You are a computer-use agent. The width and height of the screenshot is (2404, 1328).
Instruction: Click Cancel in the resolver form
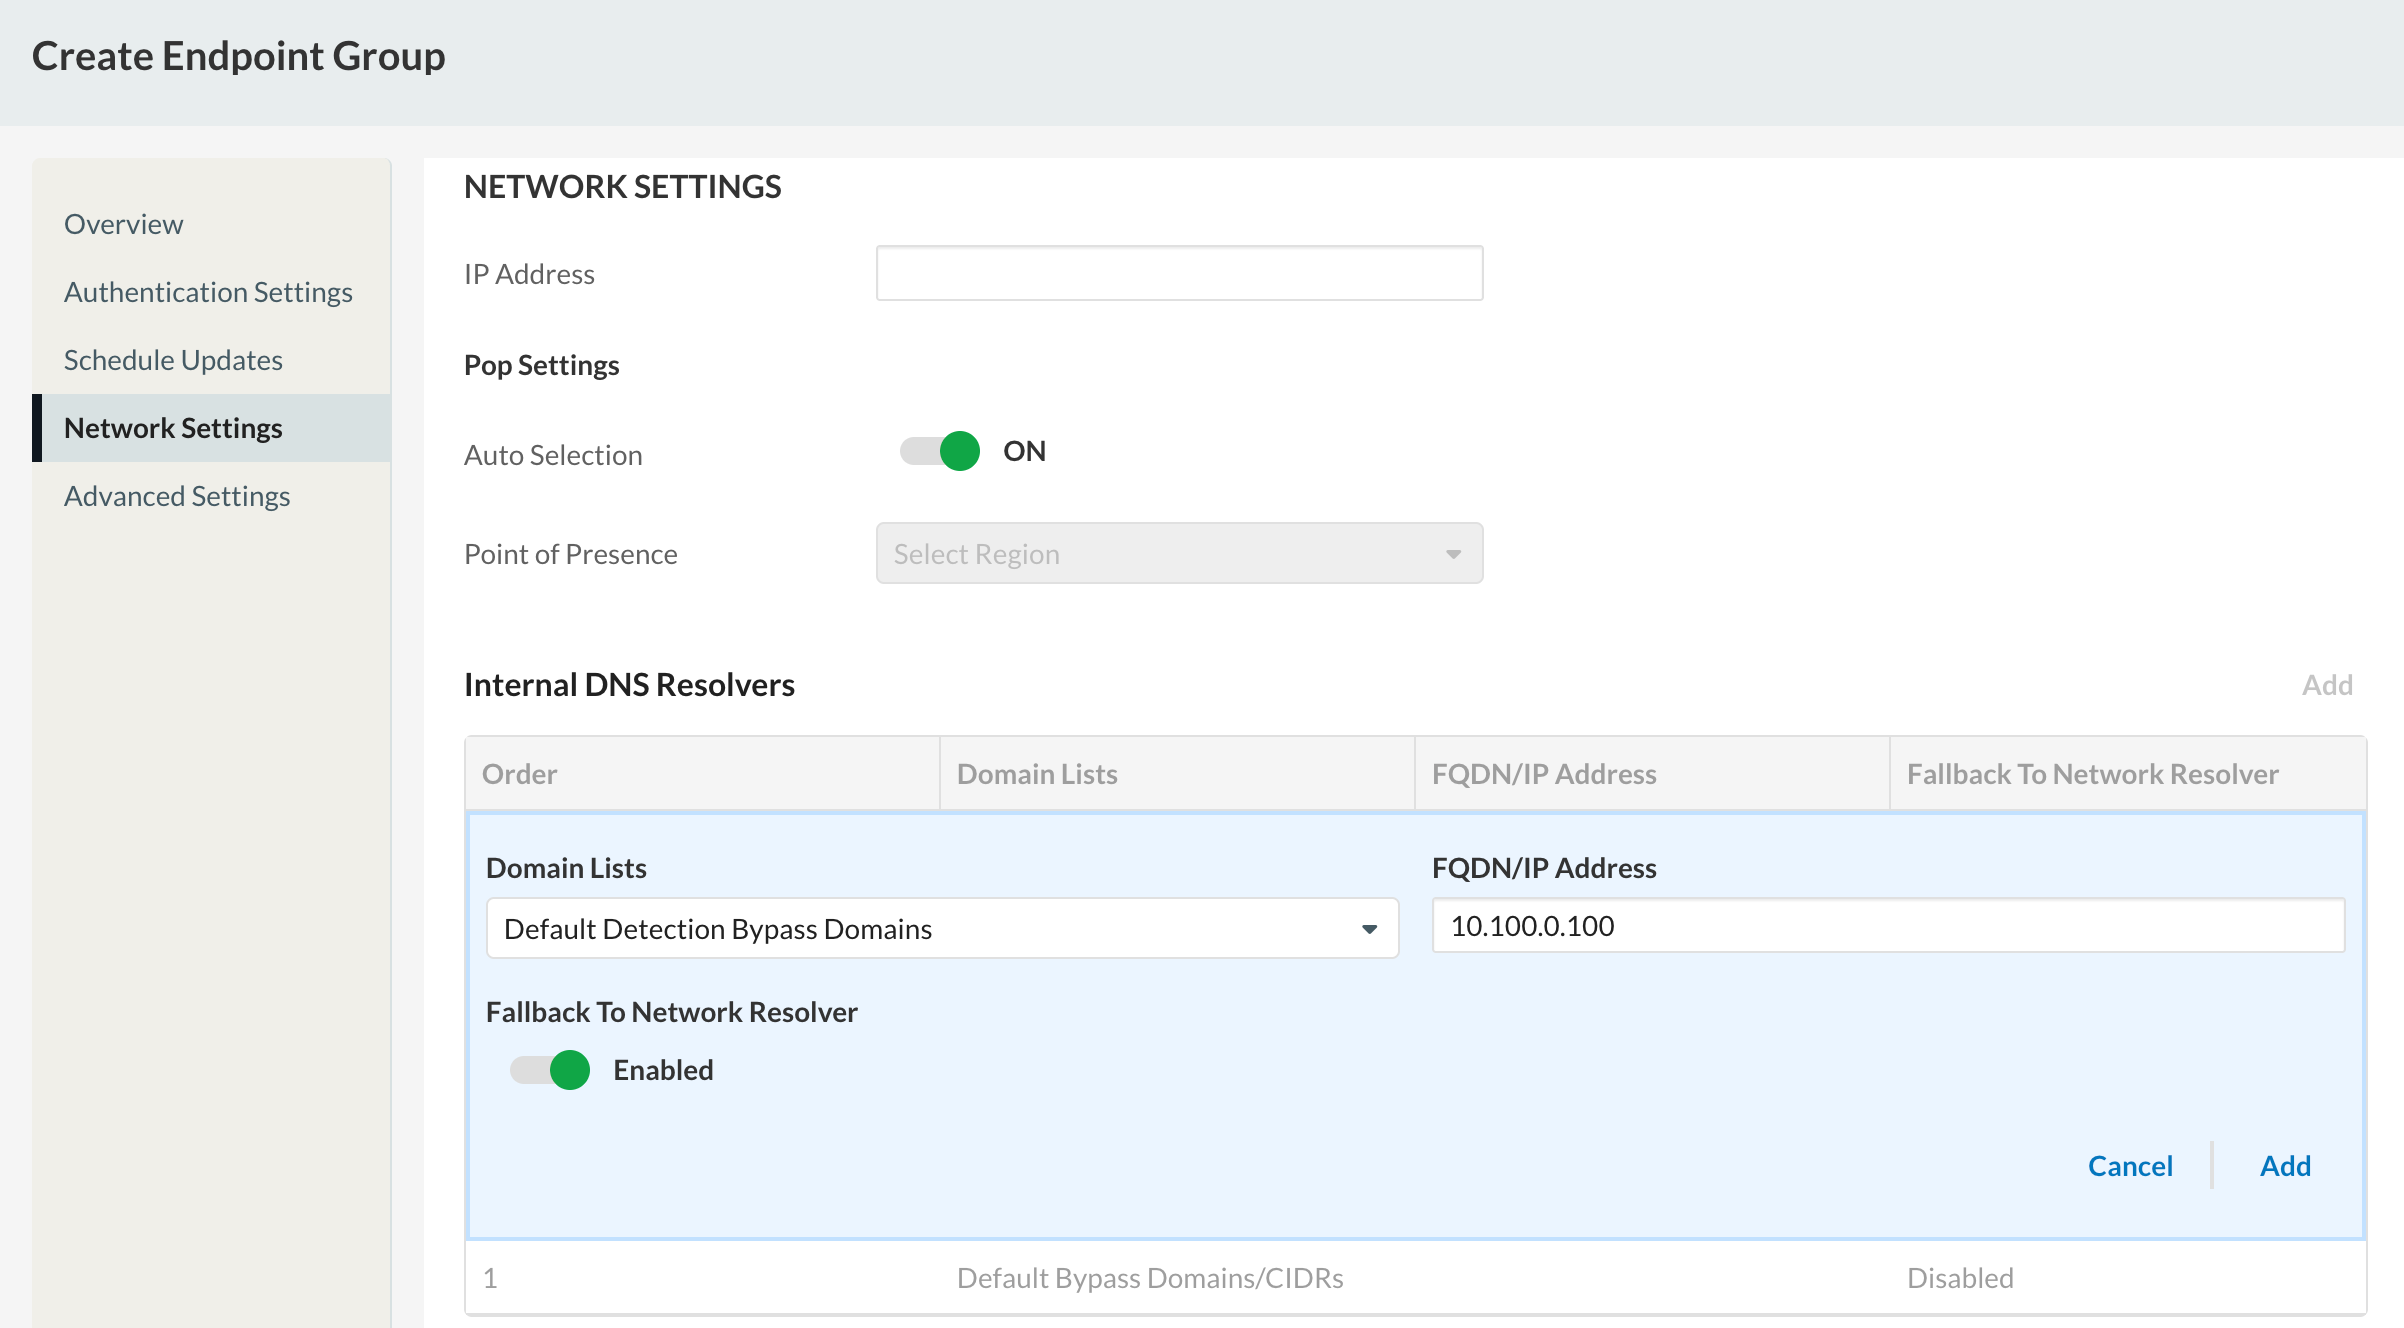[x=2130, y=1166]
